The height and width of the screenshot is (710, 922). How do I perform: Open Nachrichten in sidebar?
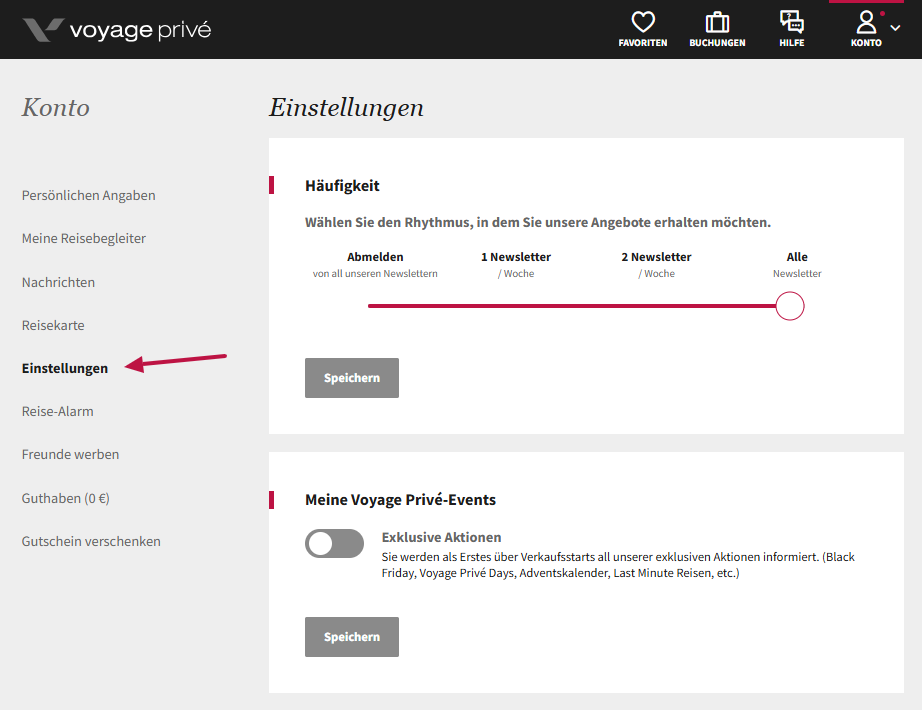point(58,282)
